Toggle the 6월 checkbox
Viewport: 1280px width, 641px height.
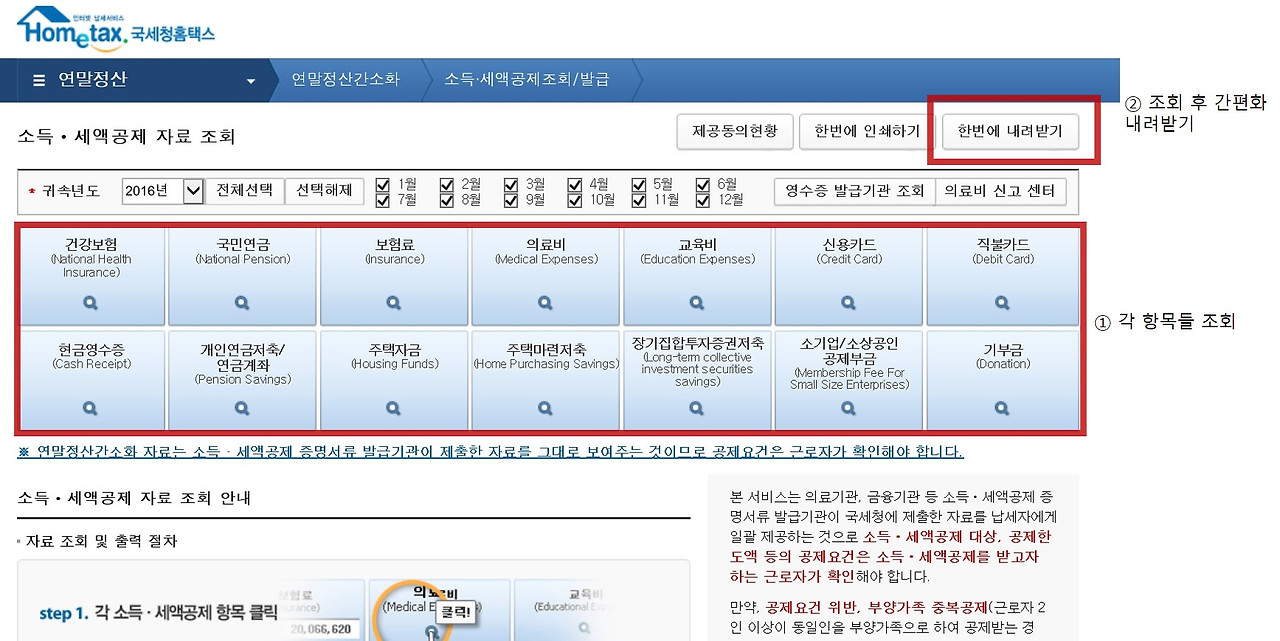point(703,184)
